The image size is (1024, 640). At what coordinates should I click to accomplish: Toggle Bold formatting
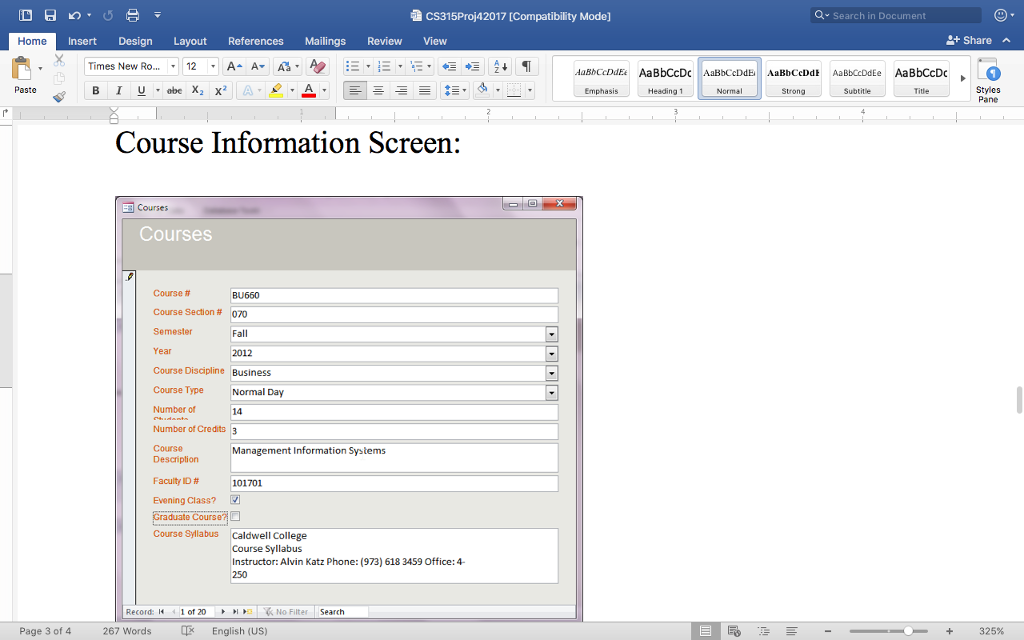[96, 90]
